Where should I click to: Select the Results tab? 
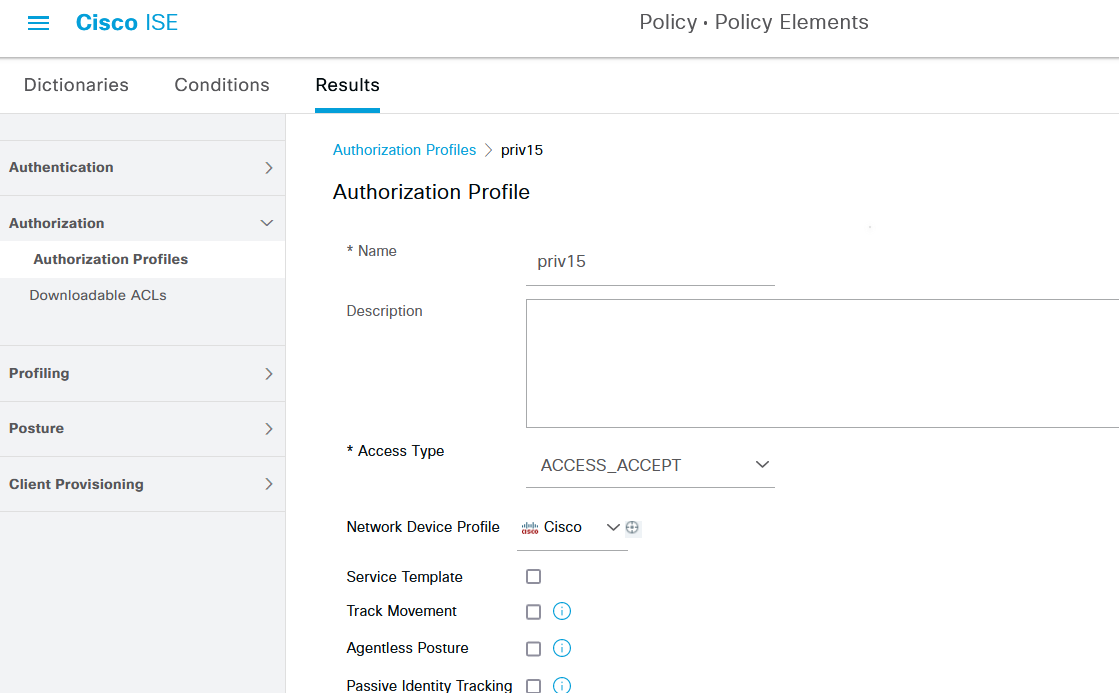348,85
